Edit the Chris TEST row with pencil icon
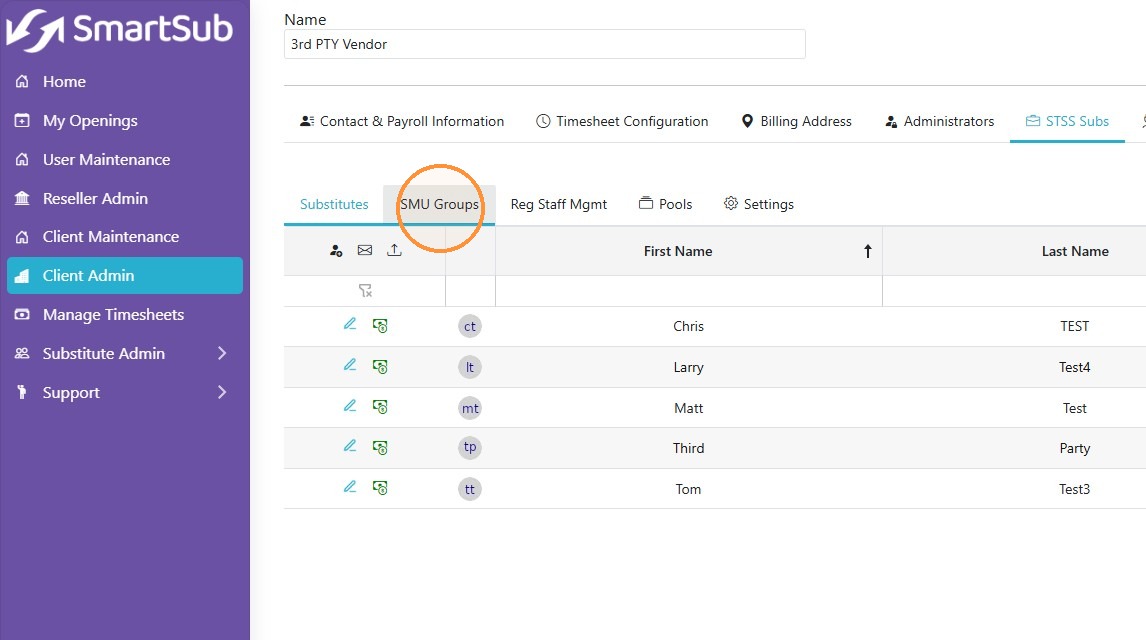Screen dimensions: 1146x640 (x=350, y=324)
